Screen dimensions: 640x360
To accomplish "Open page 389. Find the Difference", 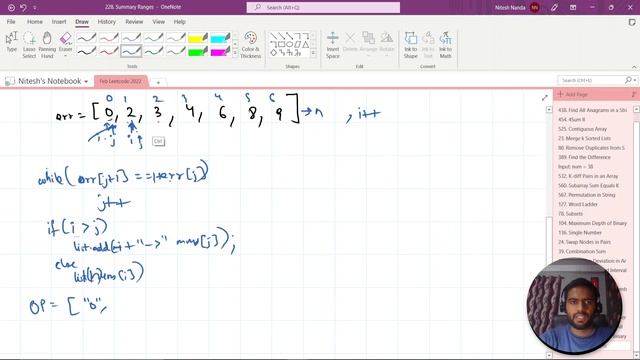I will point(584,157).
